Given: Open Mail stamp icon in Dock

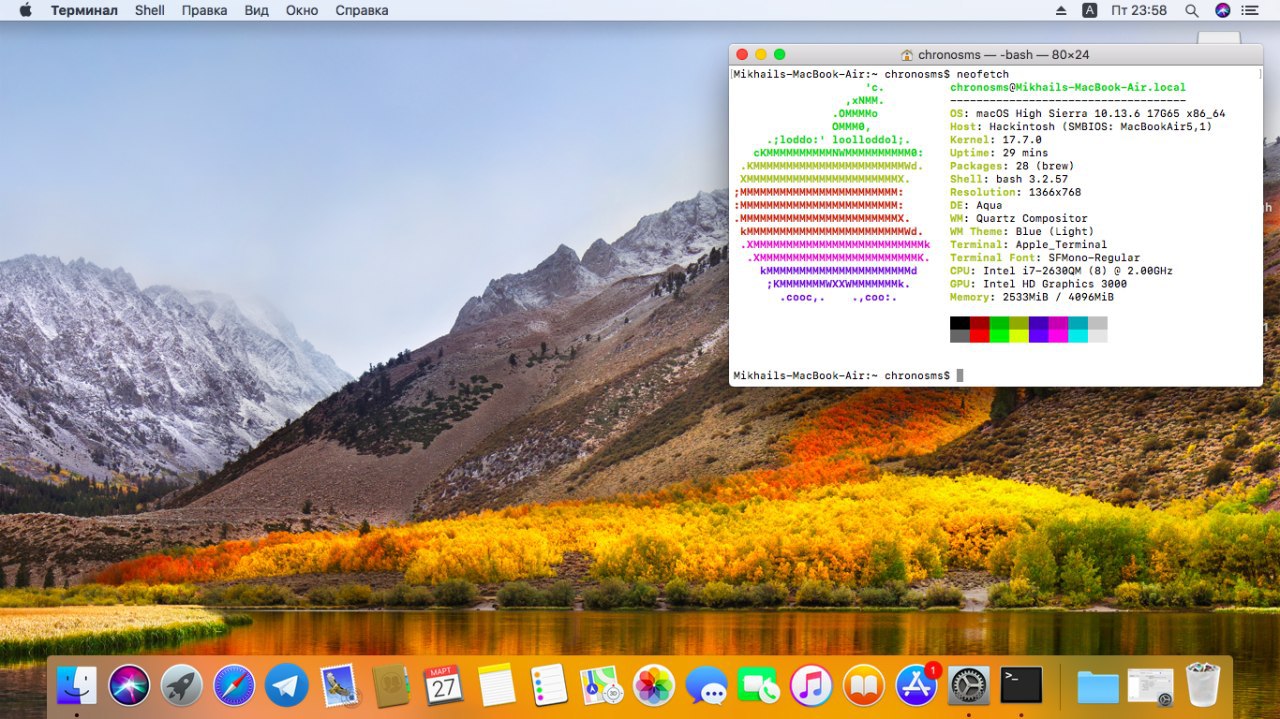Looking at the screenshot, I should (339, 685).
